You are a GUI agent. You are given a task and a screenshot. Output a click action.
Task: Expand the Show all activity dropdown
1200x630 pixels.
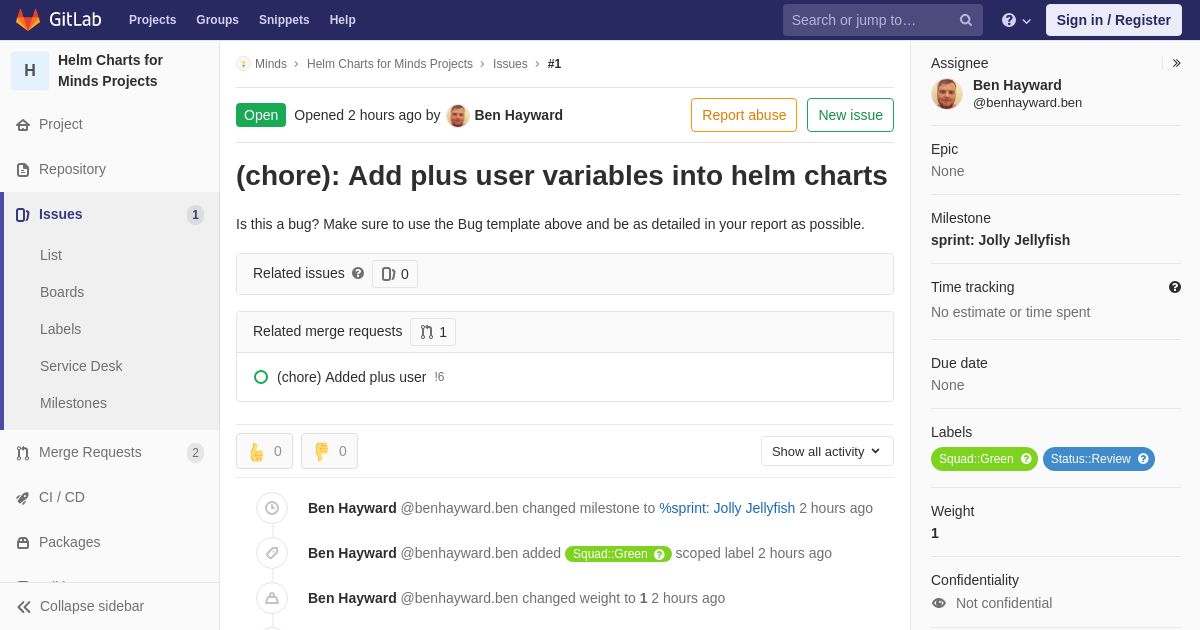coord(827,451)
